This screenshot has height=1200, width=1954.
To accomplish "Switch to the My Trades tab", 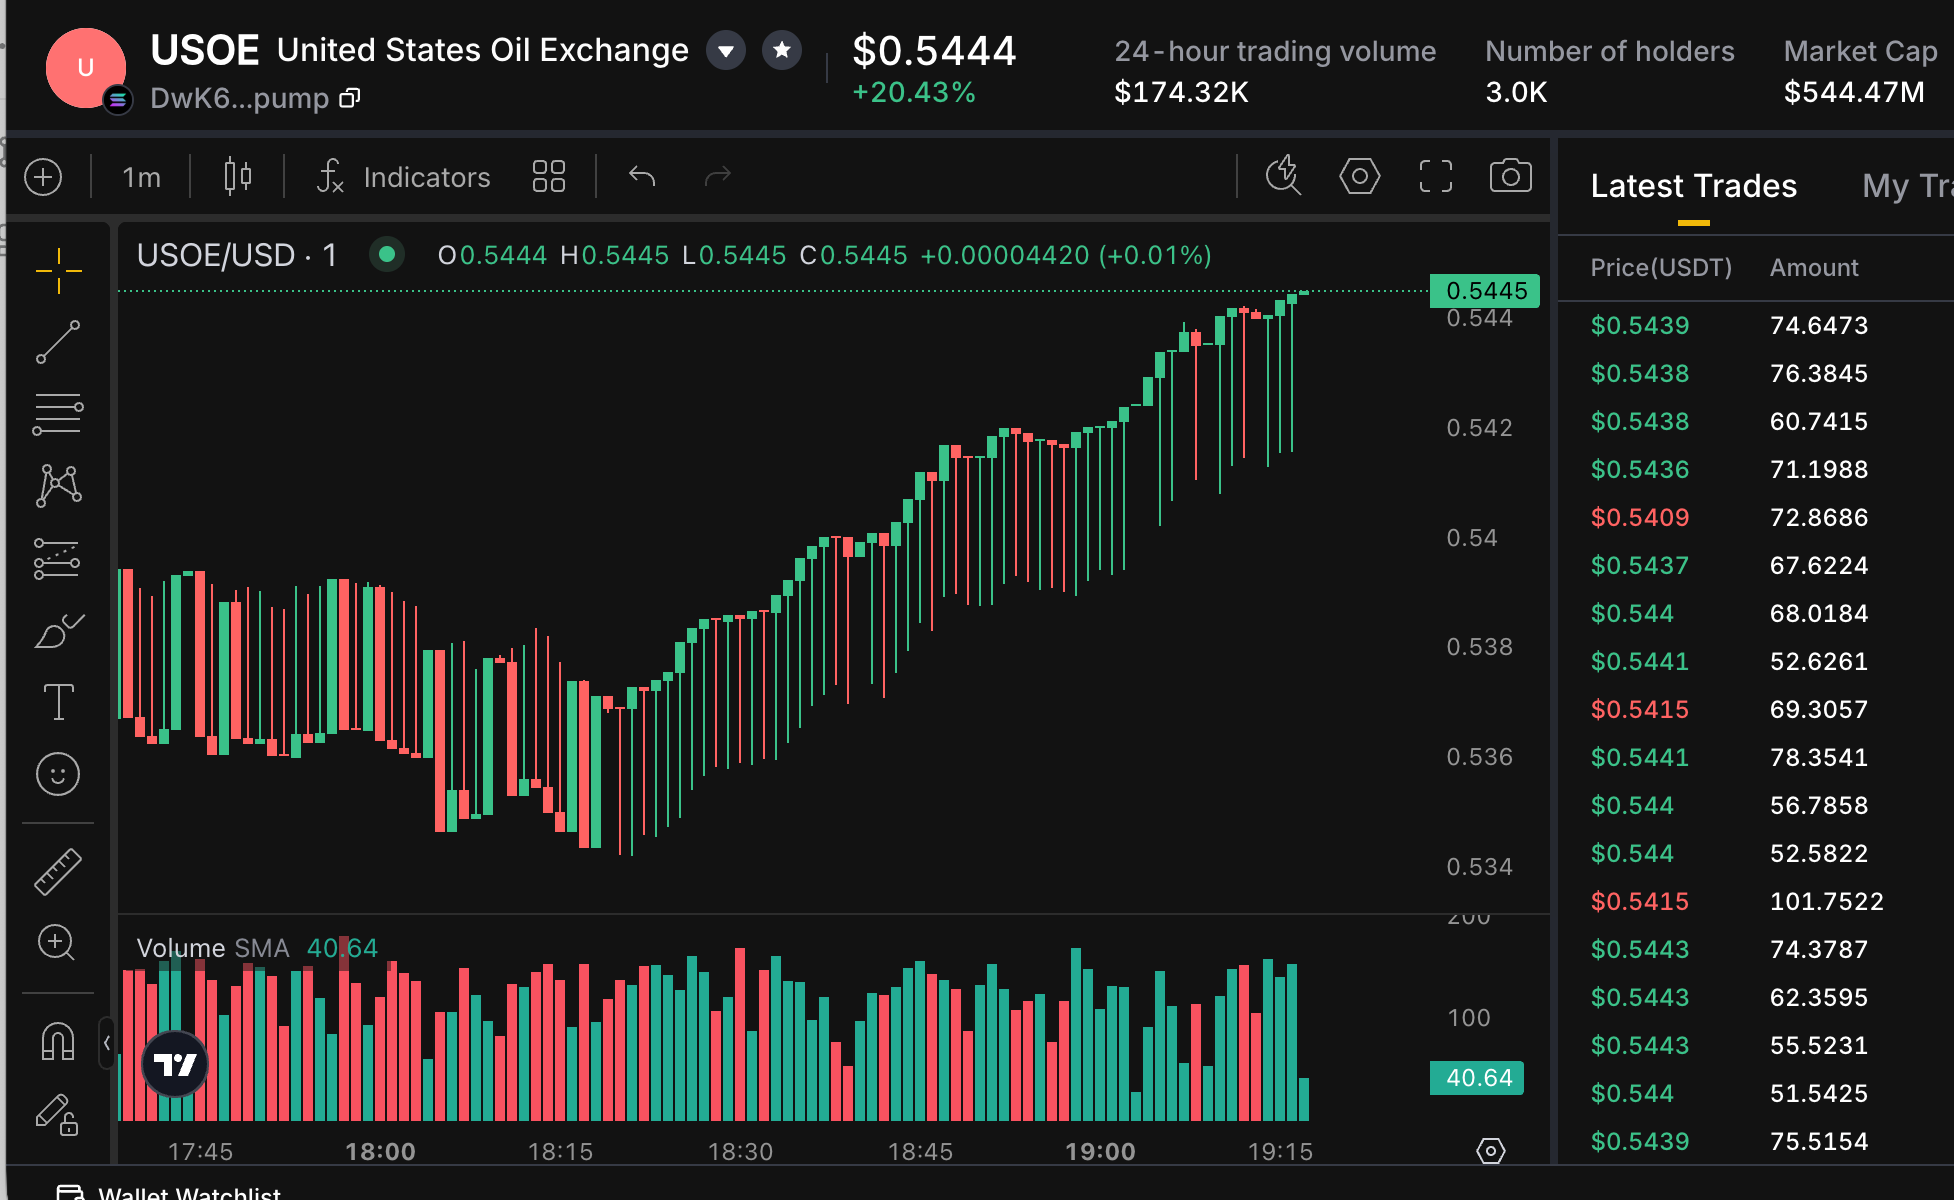I will coord(1907,186).
